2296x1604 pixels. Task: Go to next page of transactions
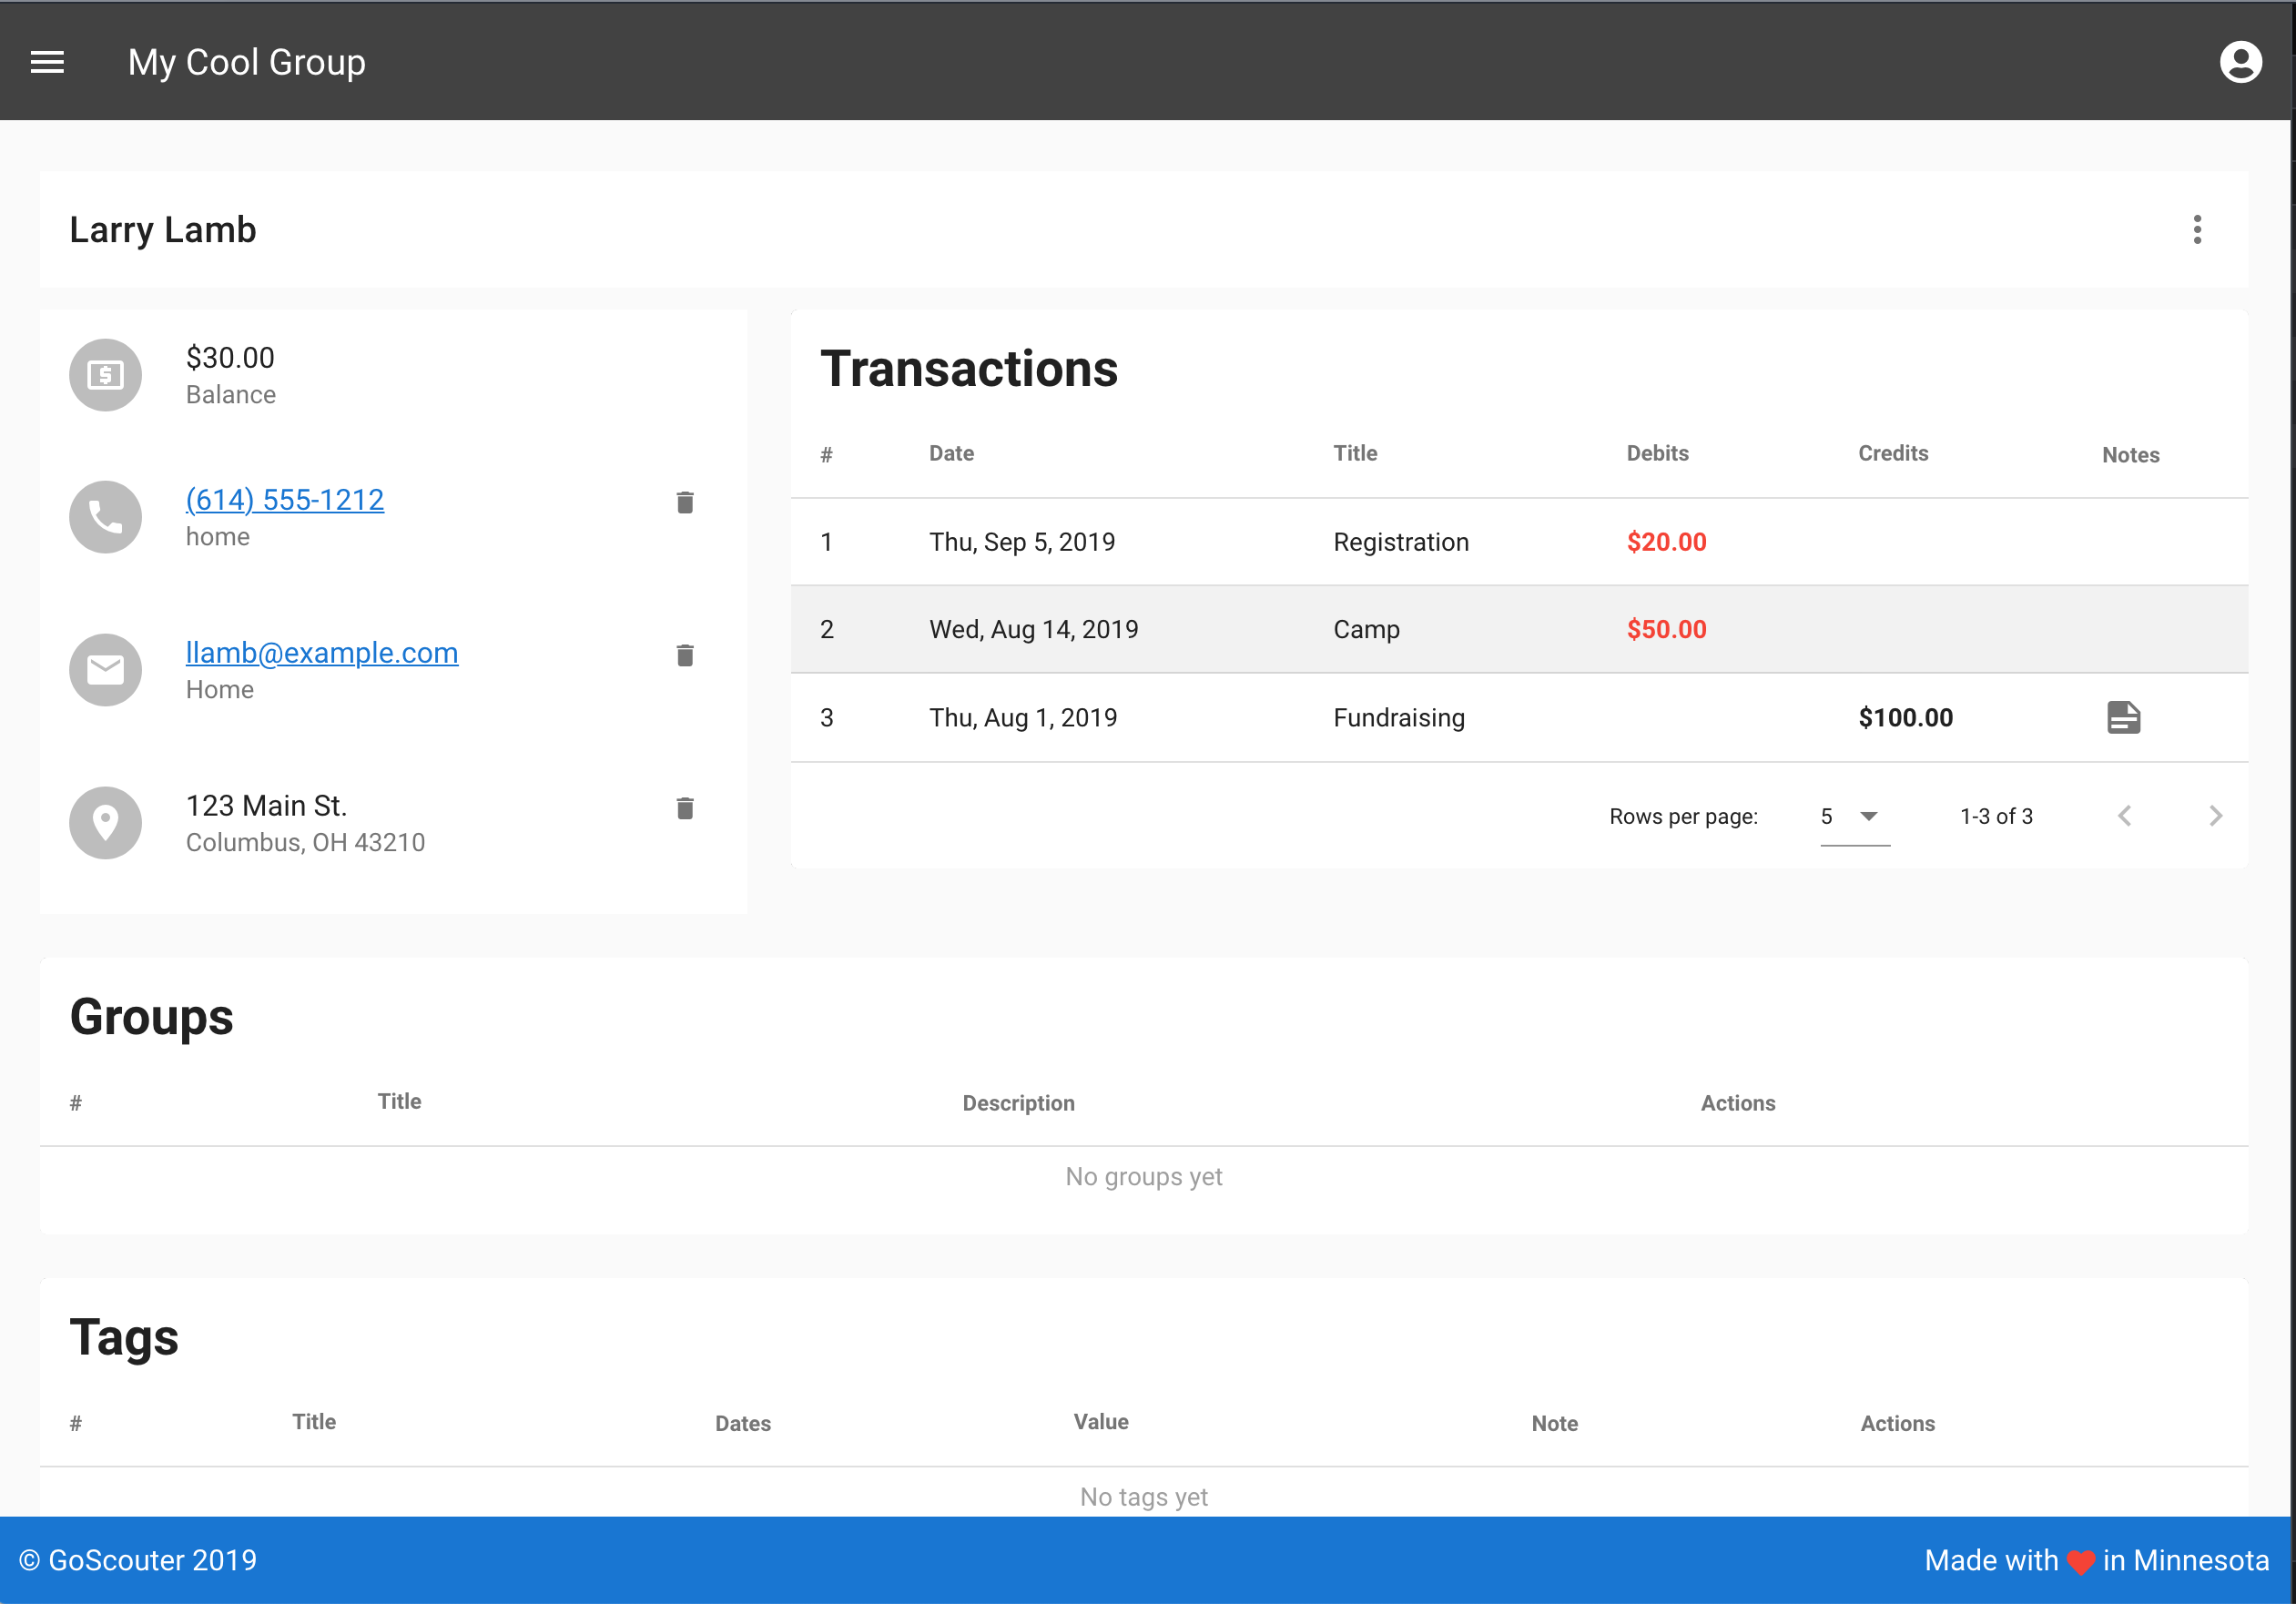2215,816
